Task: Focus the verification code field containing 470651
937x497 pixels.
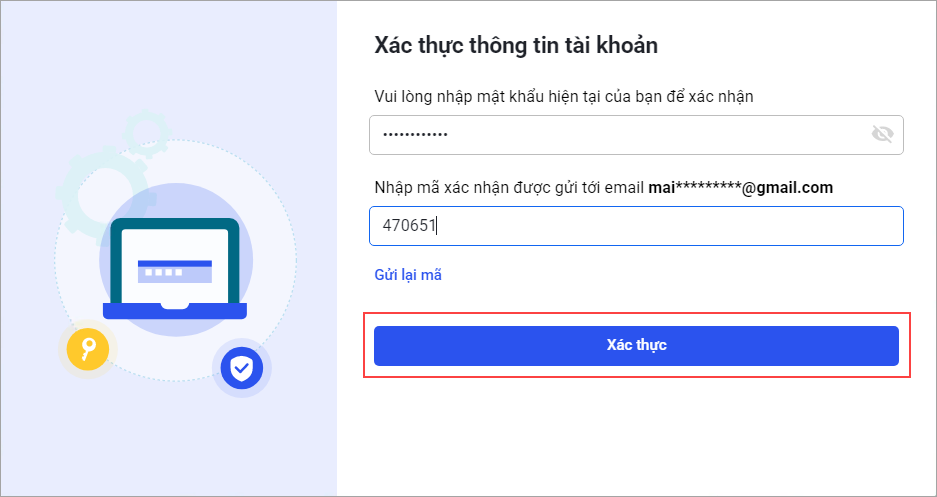Action: click(x=636, y=226)
